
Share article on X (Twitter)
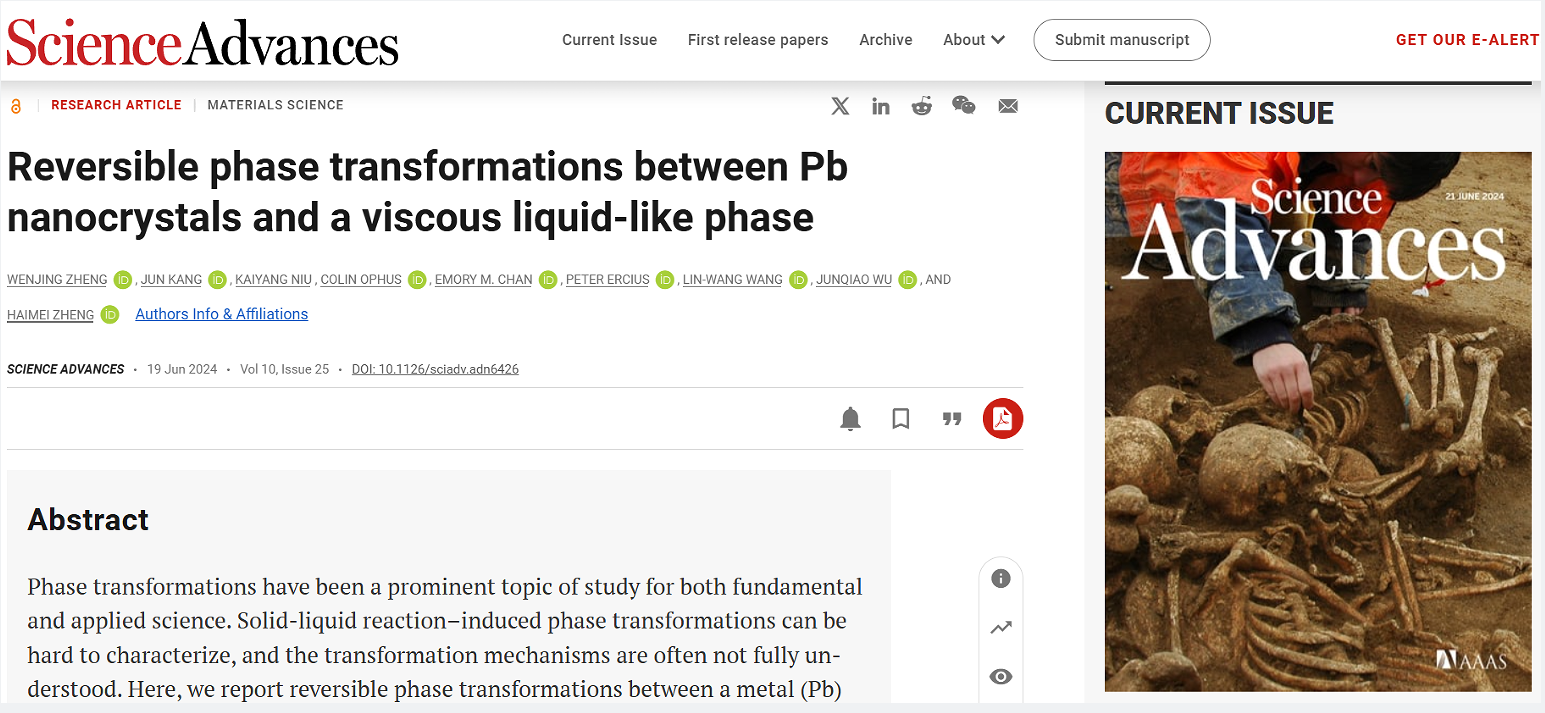[x=840, y=106]
